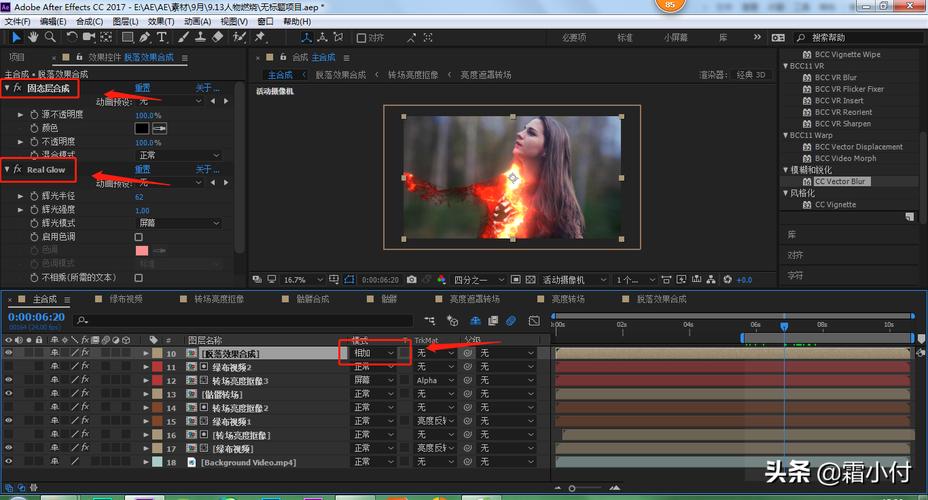This screenshot has width=928, height=500.
Task: Select the Rotation tool
Action: 72,37
